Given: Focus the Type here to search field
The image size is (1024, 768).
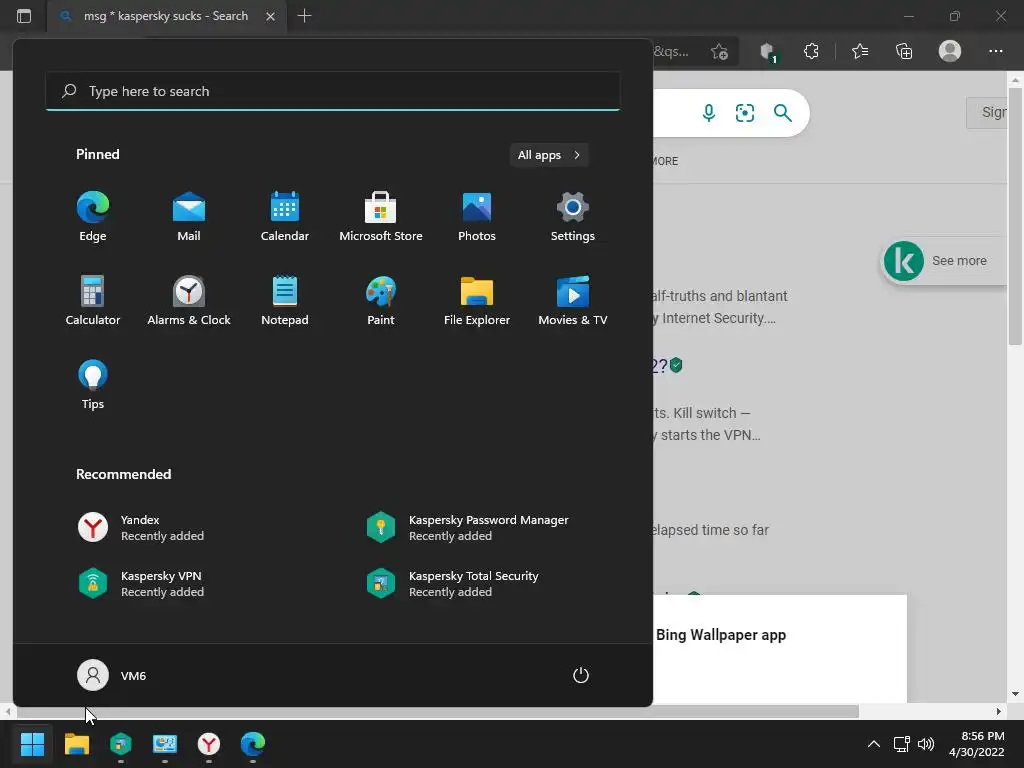Looking at the screenshot, I should pos(332,91).
